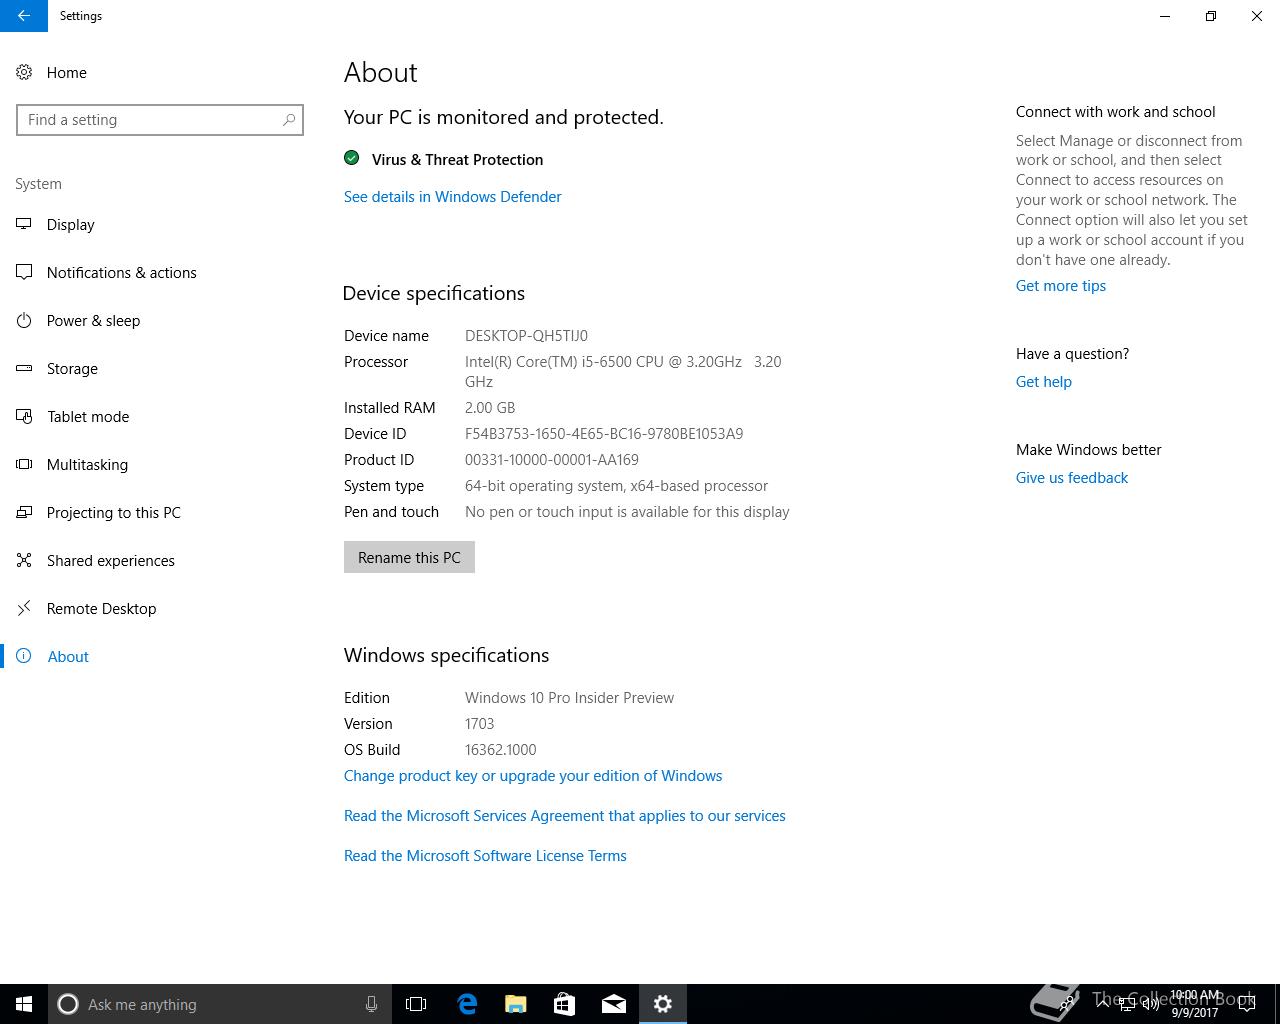Viewport: 1280px width, 1024px height.
Task: Click device name DESKTOP-QH5TIJ0
Action: (x=526, y=336)
